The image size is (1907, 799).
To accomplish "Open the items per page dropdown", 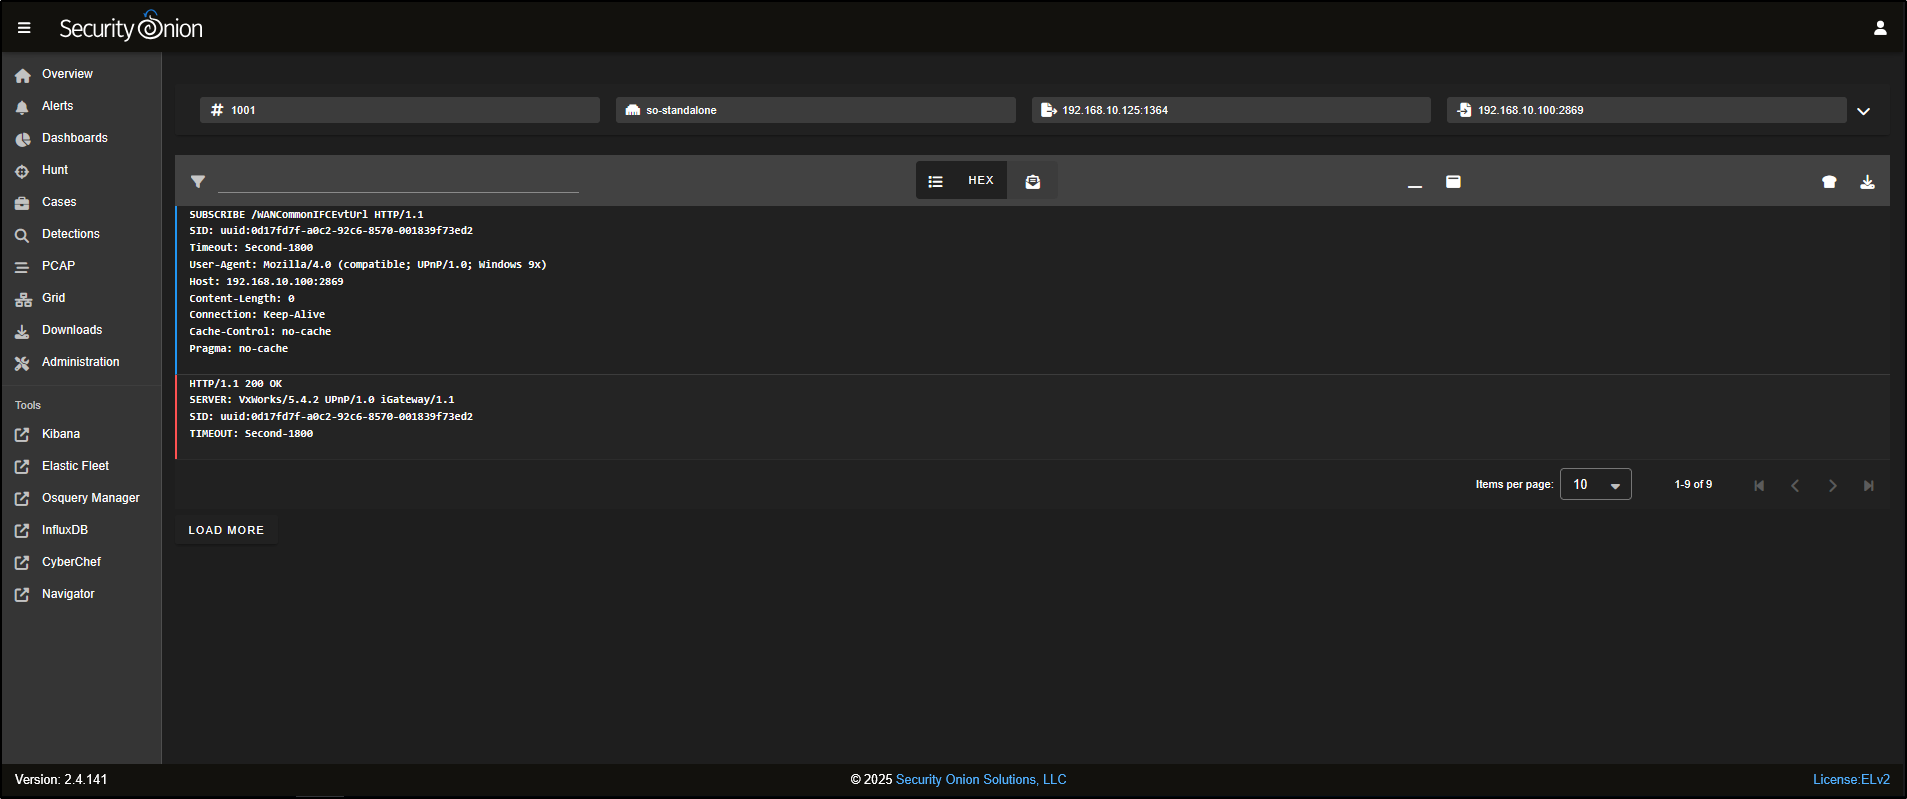I will coord(1595,484).
